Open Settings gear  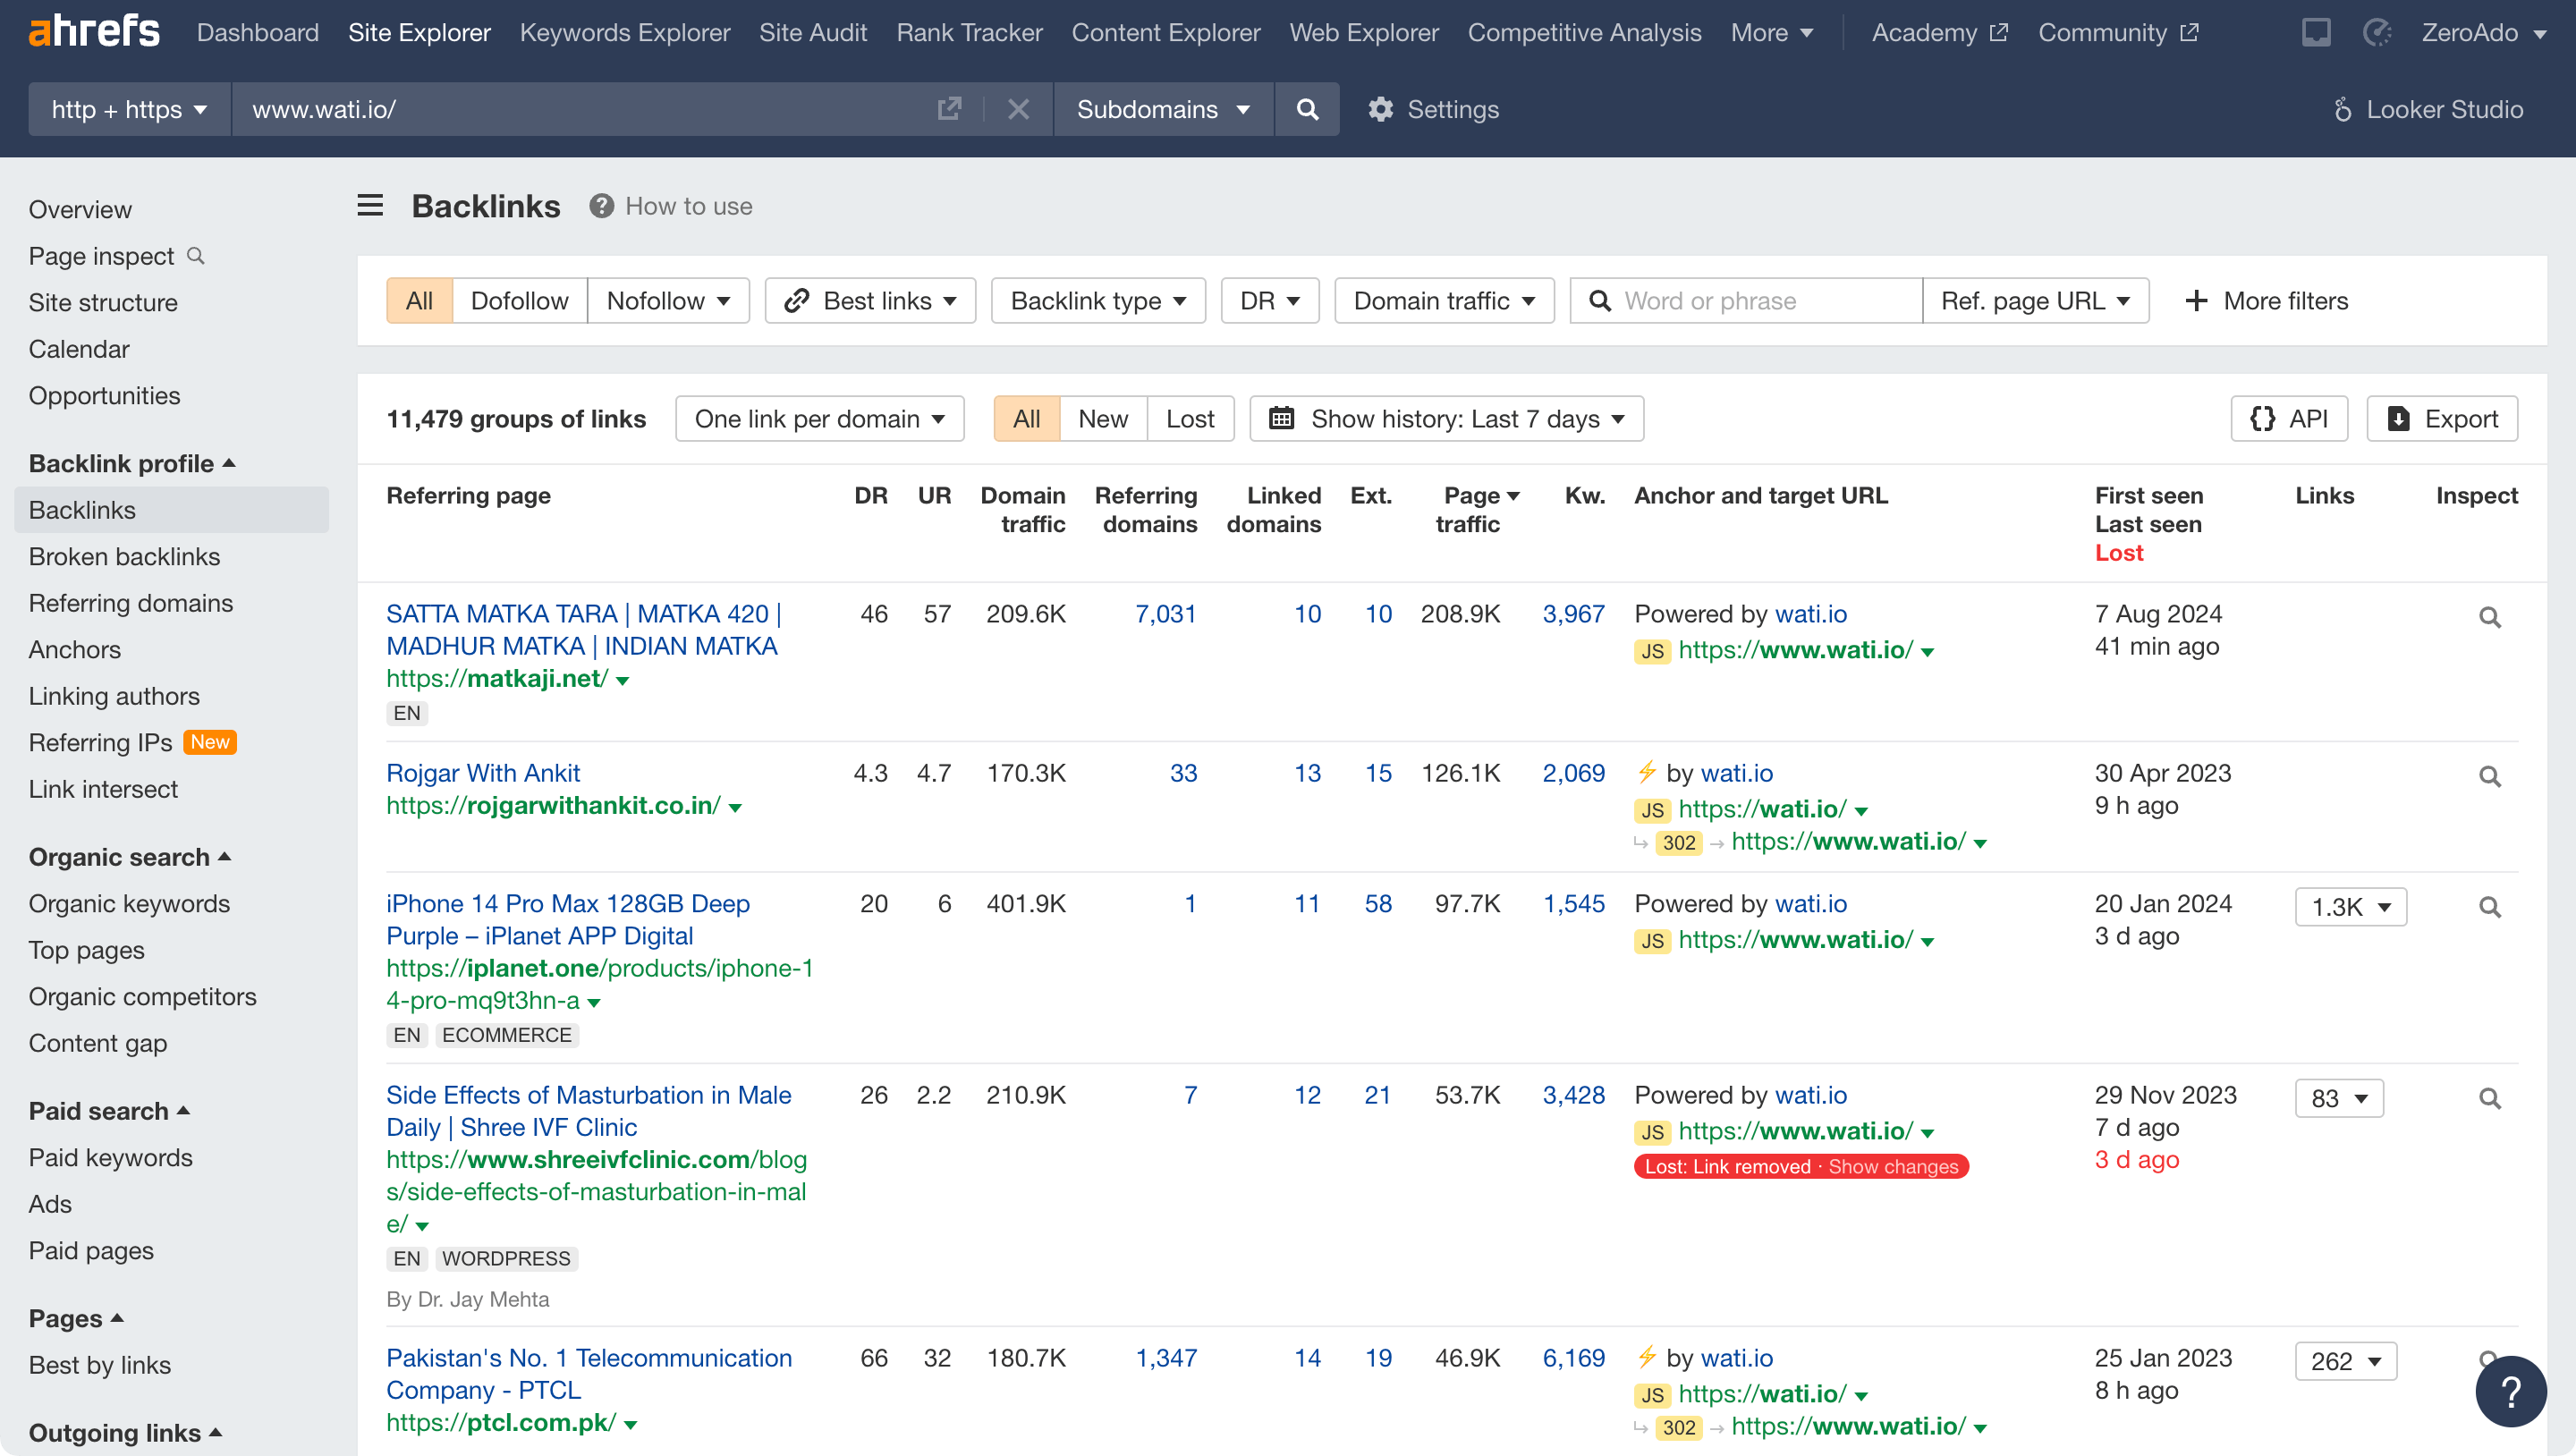(1434, 109)
